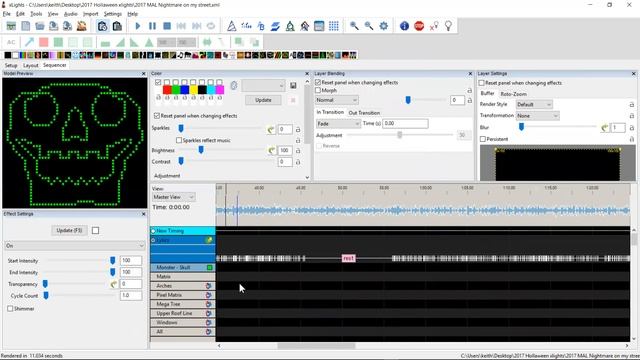640x360 pixels.
Task: Open the Render Style Default dropdown
Action: pyautogui.click(x=534, y=104)
